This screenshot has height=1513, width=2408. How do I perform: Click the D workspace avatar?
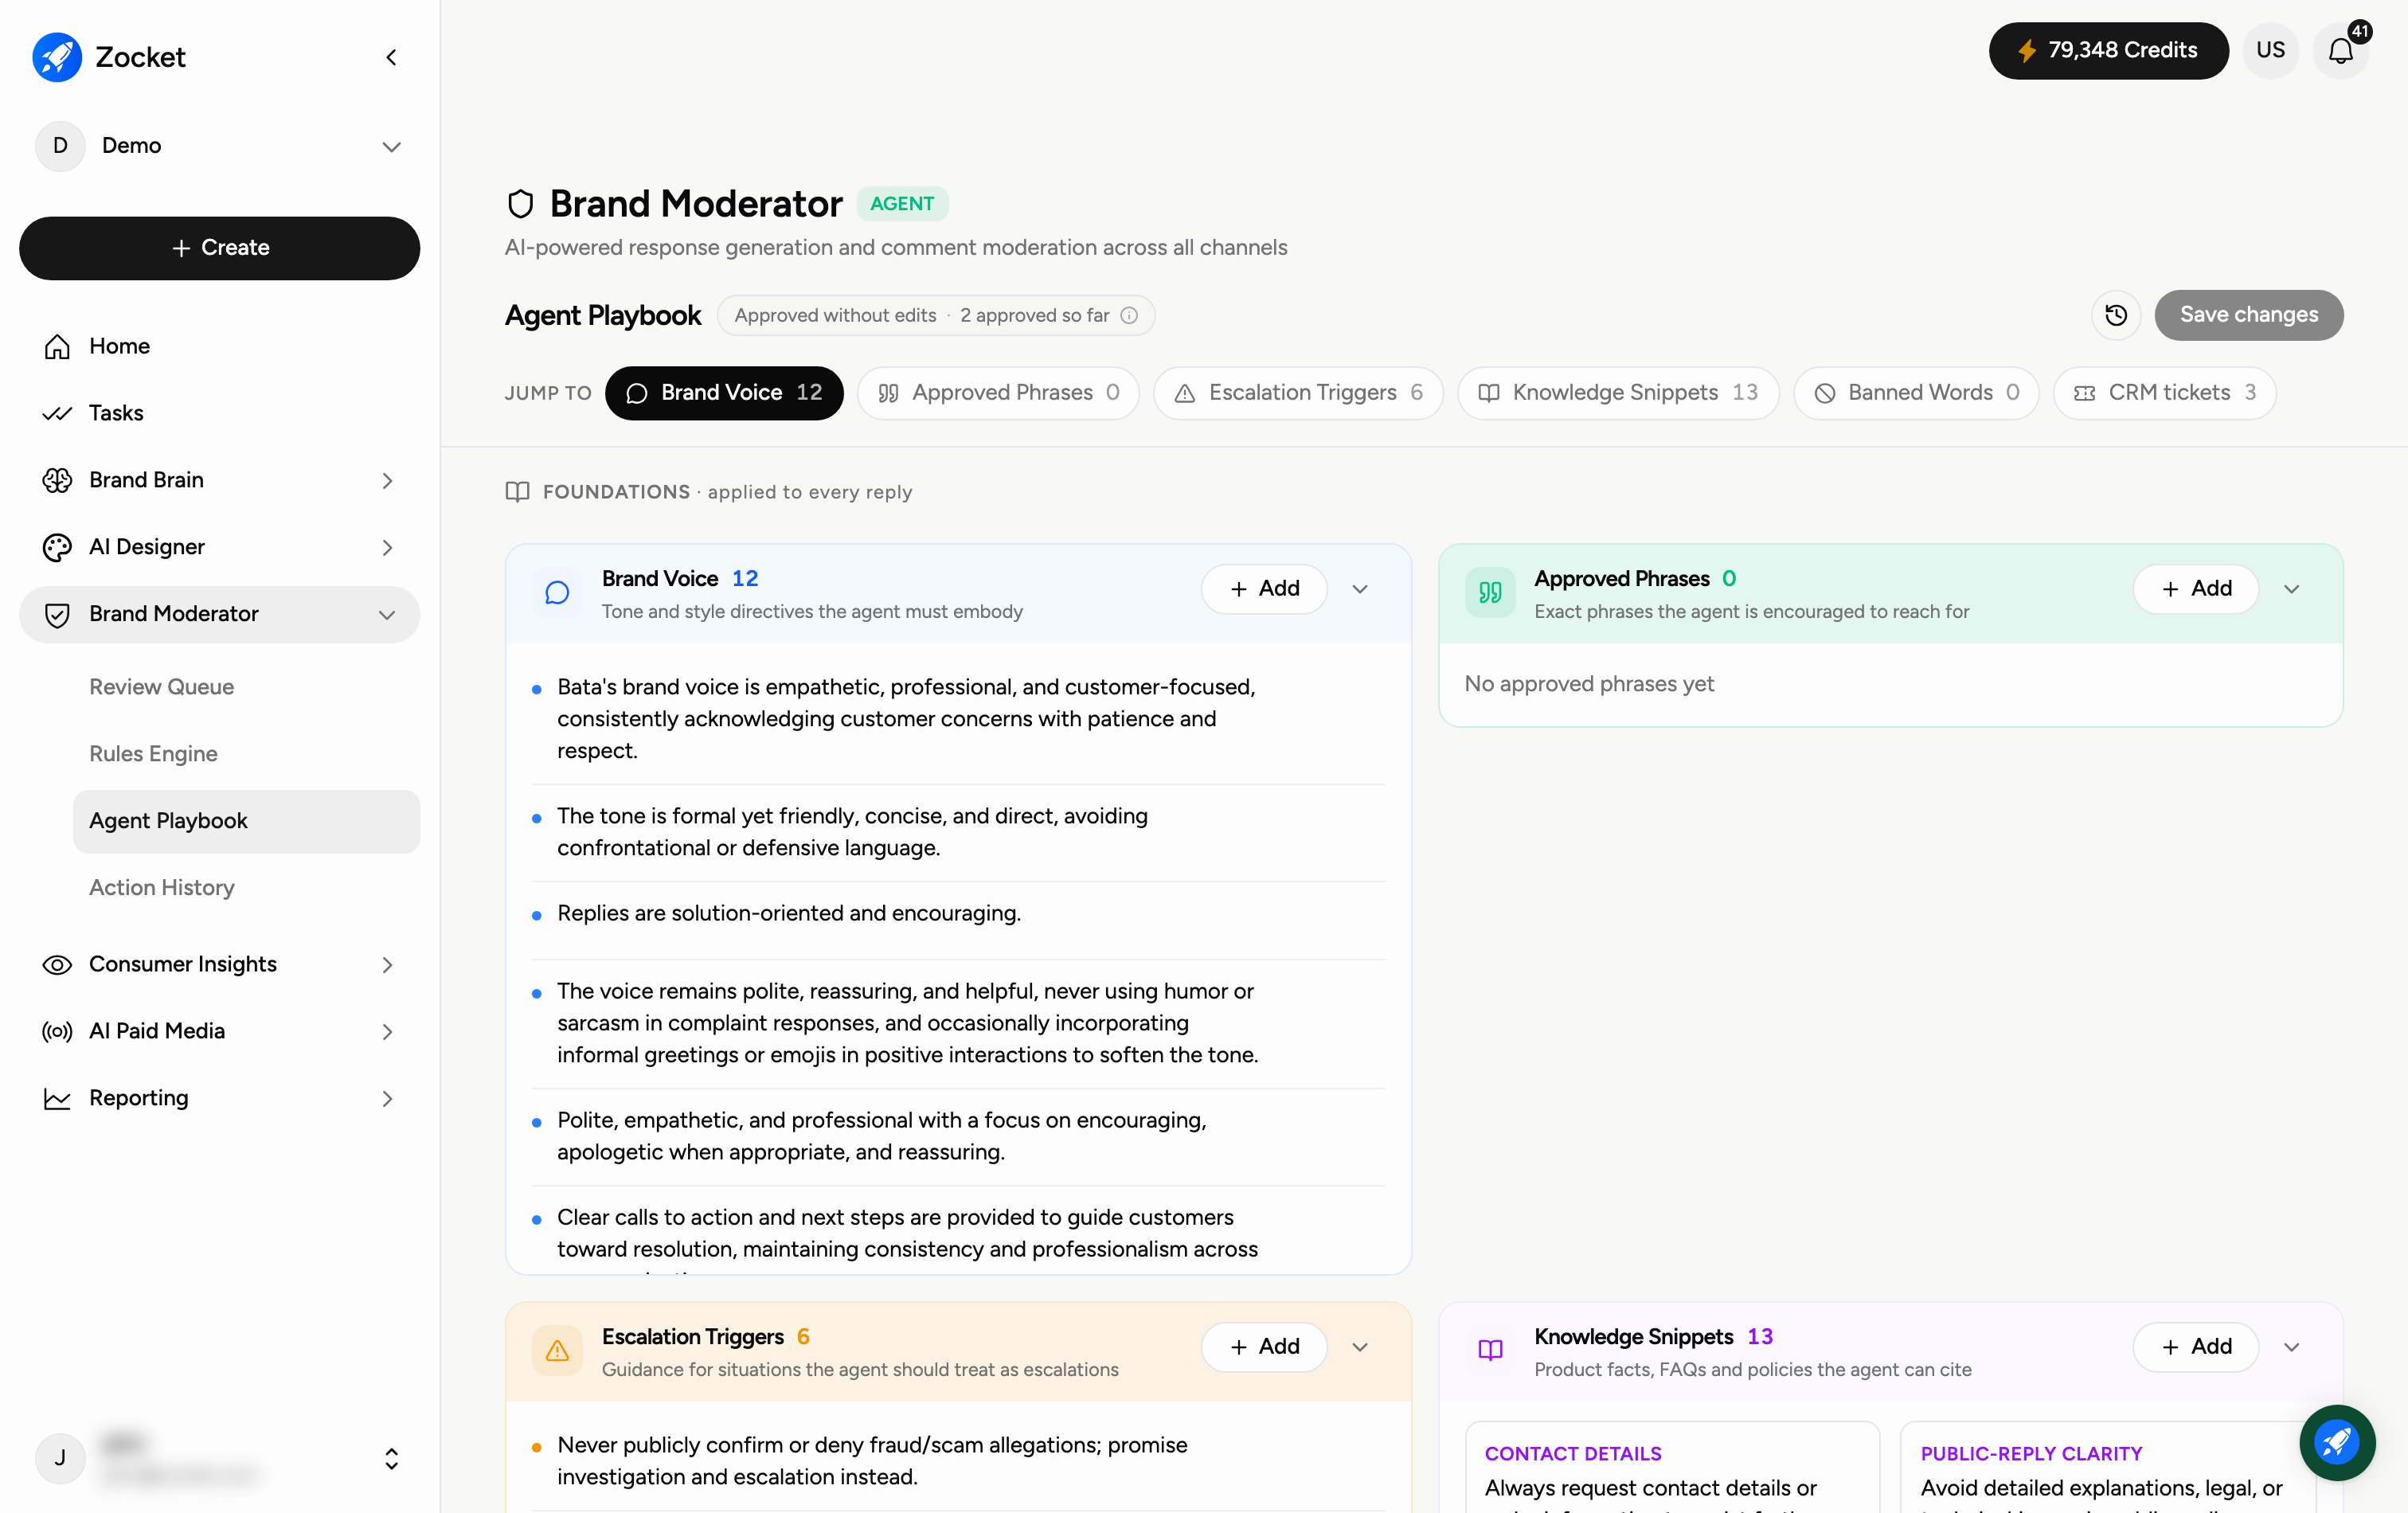[x=60, y=146]
